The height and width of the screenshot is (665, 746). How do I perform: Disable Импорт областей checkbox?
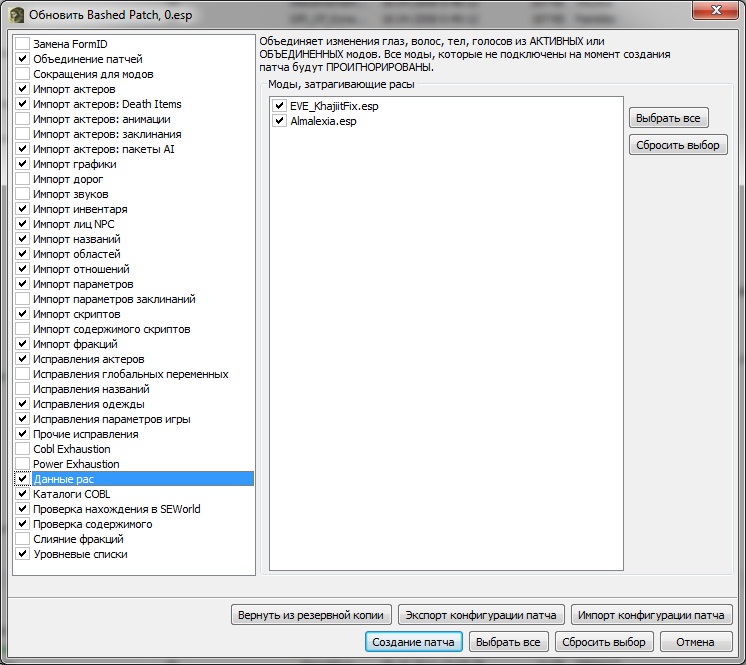(22, 254)
